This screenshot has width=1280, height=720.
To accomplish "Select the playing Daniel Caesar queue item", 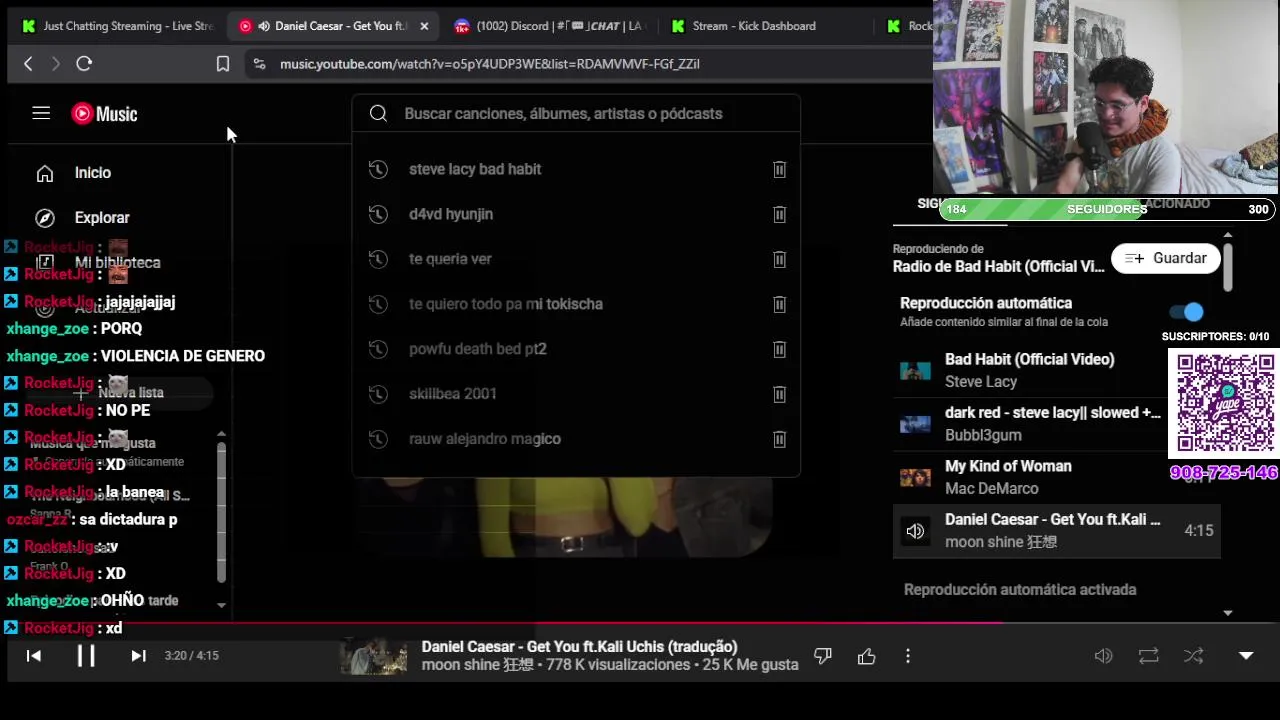I will pyautogui.click(x=1056, y=531).
